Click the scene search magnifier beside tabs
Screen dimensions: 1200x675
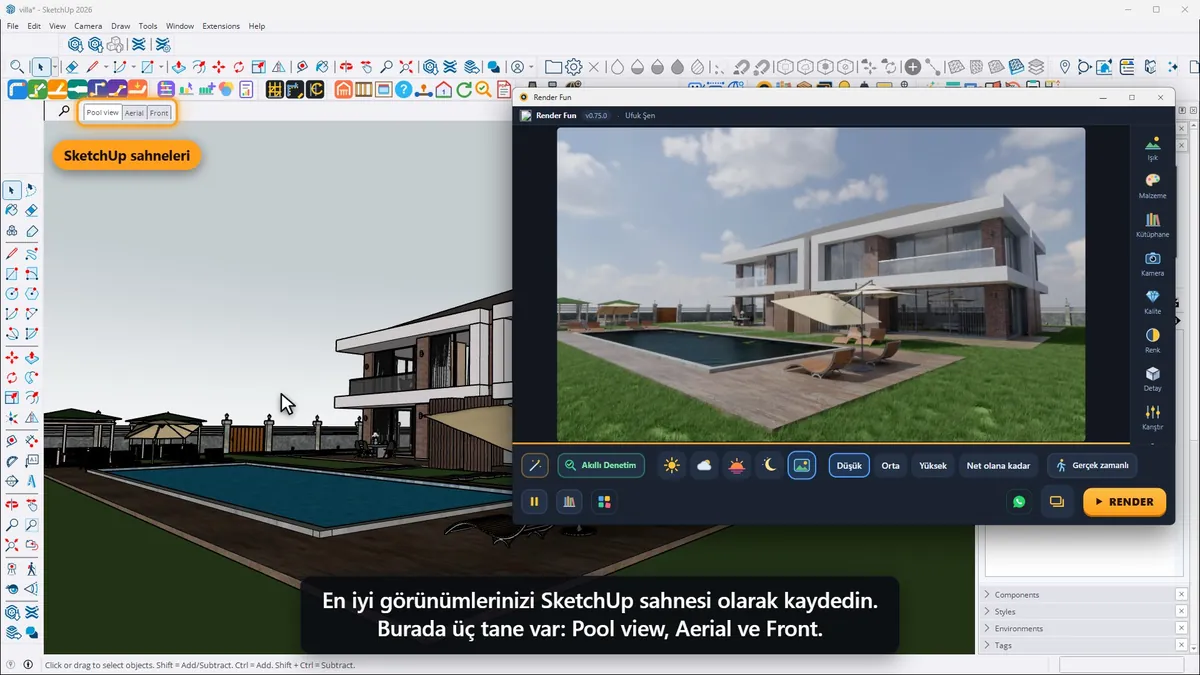click(64, 112)
